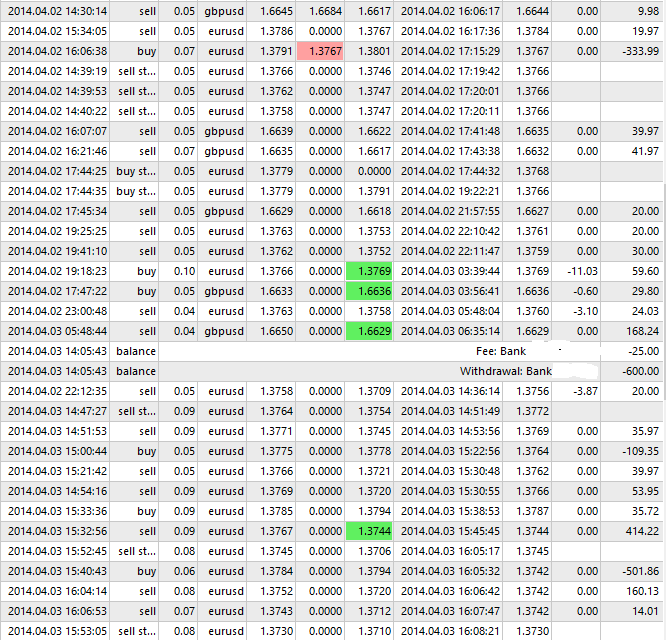The image size is (666, 640).
Task: Select the withdrawal amount -600.00
Action: click(641, 371)
